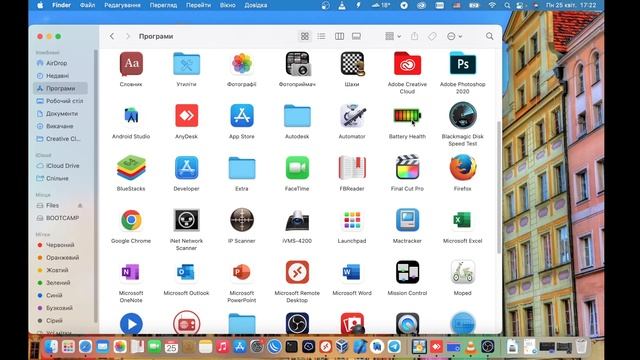
Task: Open the Файл menu
Action: click(x=87, y=5)
